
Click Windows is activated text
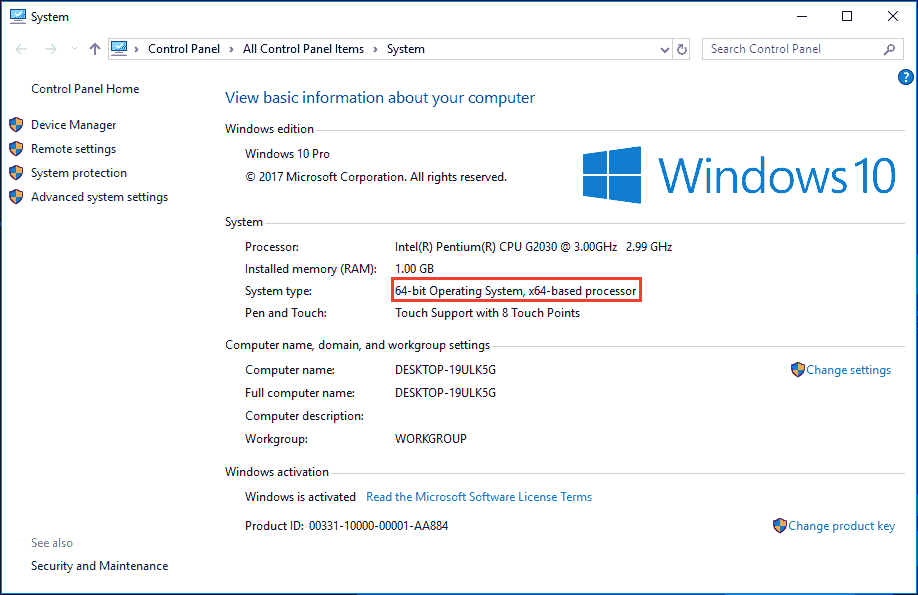(300, 497)
